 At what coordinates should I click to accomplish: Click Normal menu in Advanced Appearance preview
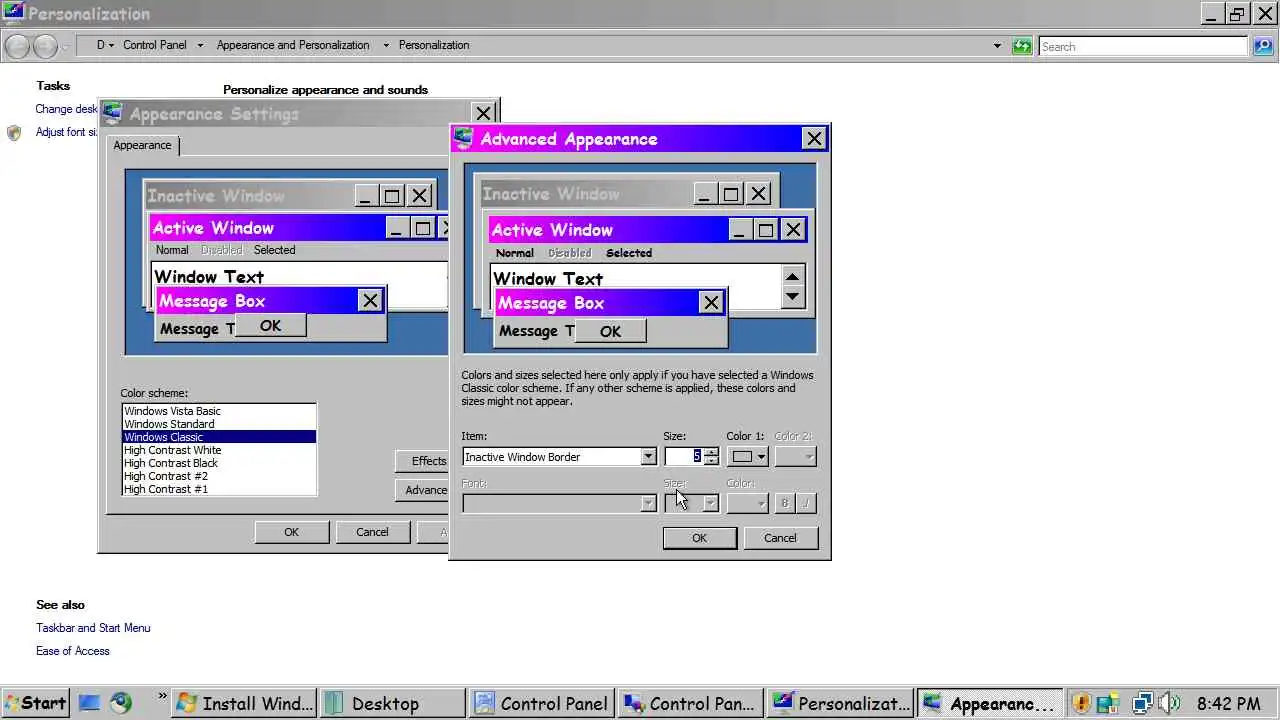pyautogui.click(x=515, y=253)
